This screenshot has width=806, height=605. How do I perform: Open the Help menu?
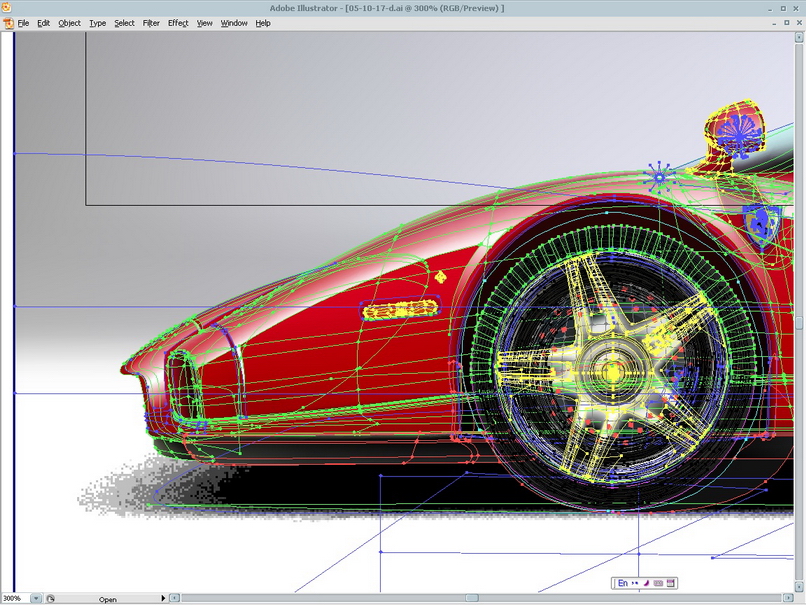(263, 23)
